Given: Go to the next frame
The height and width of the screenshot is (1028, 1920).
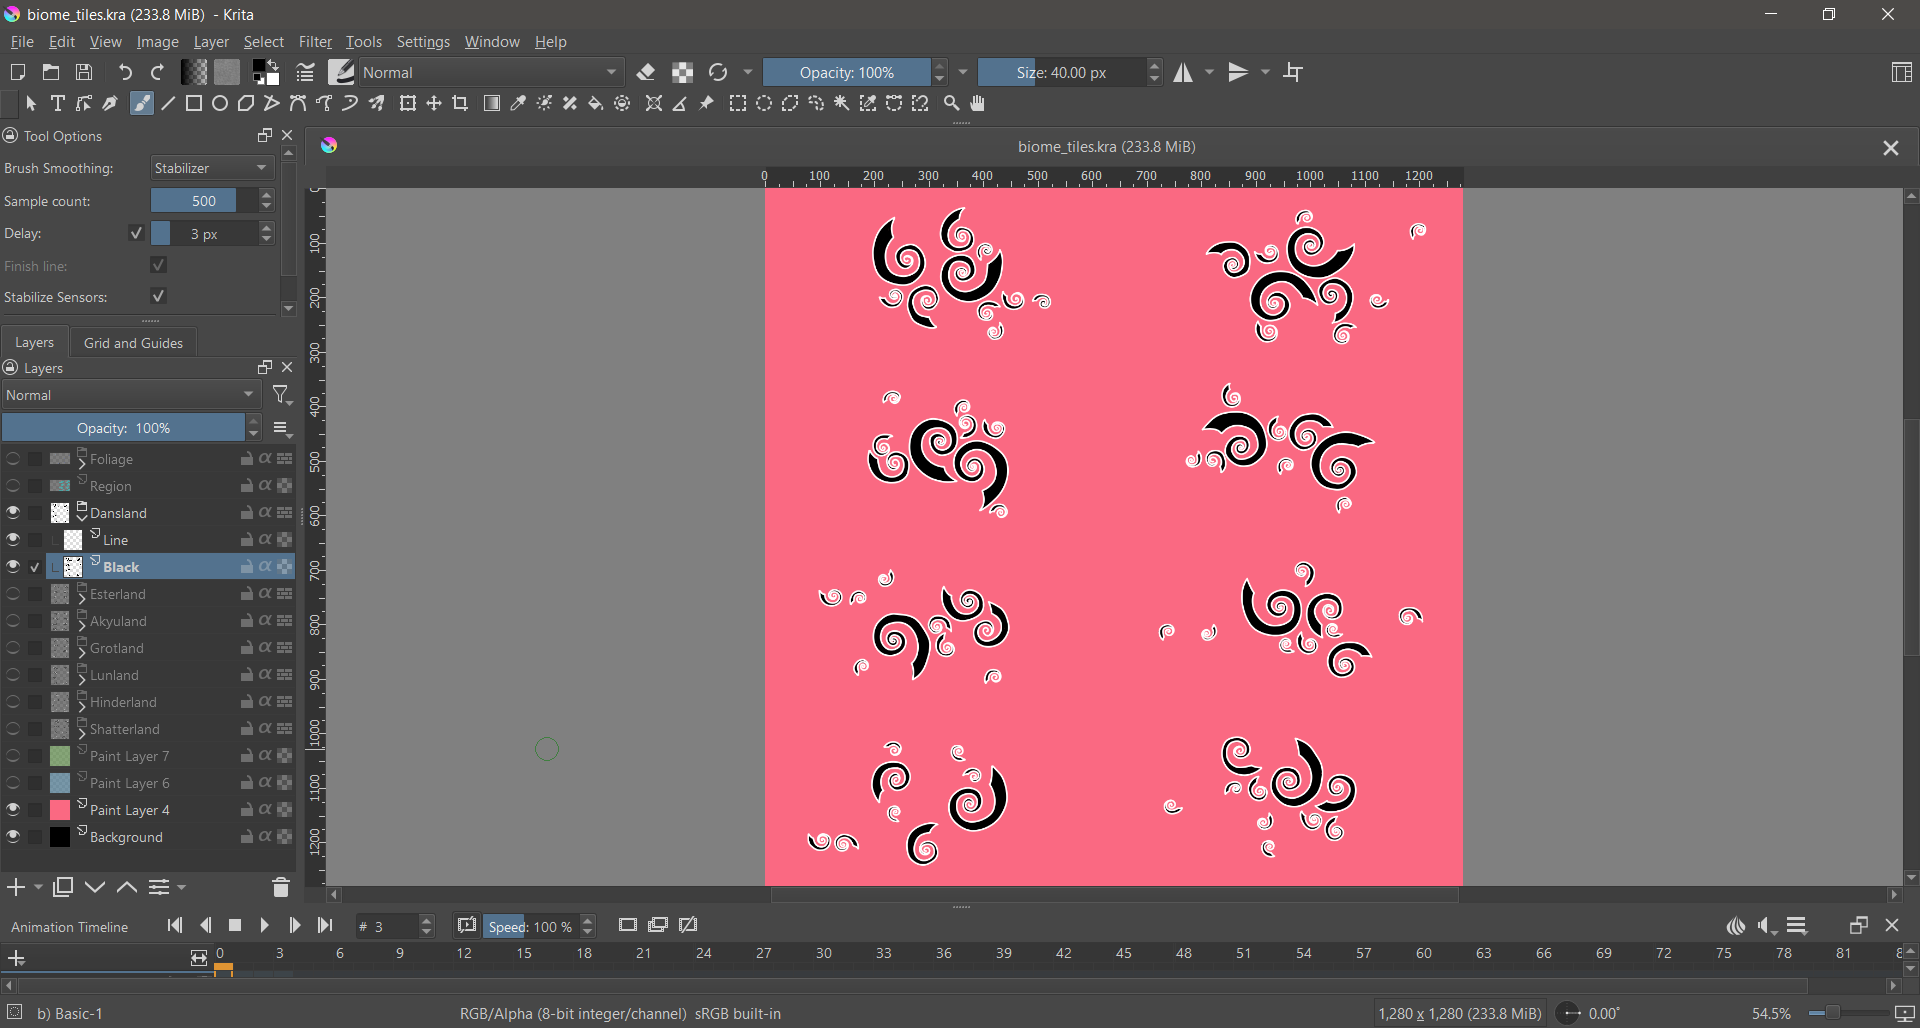Looking at the screenshot, I should (x=295, y=925).
